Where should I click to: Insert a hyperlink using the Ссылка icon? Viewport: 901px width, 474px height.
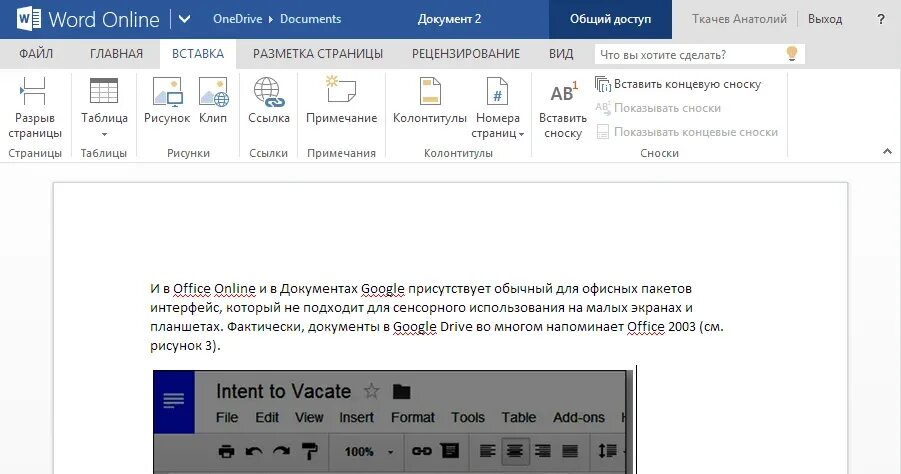coord(269,101)
